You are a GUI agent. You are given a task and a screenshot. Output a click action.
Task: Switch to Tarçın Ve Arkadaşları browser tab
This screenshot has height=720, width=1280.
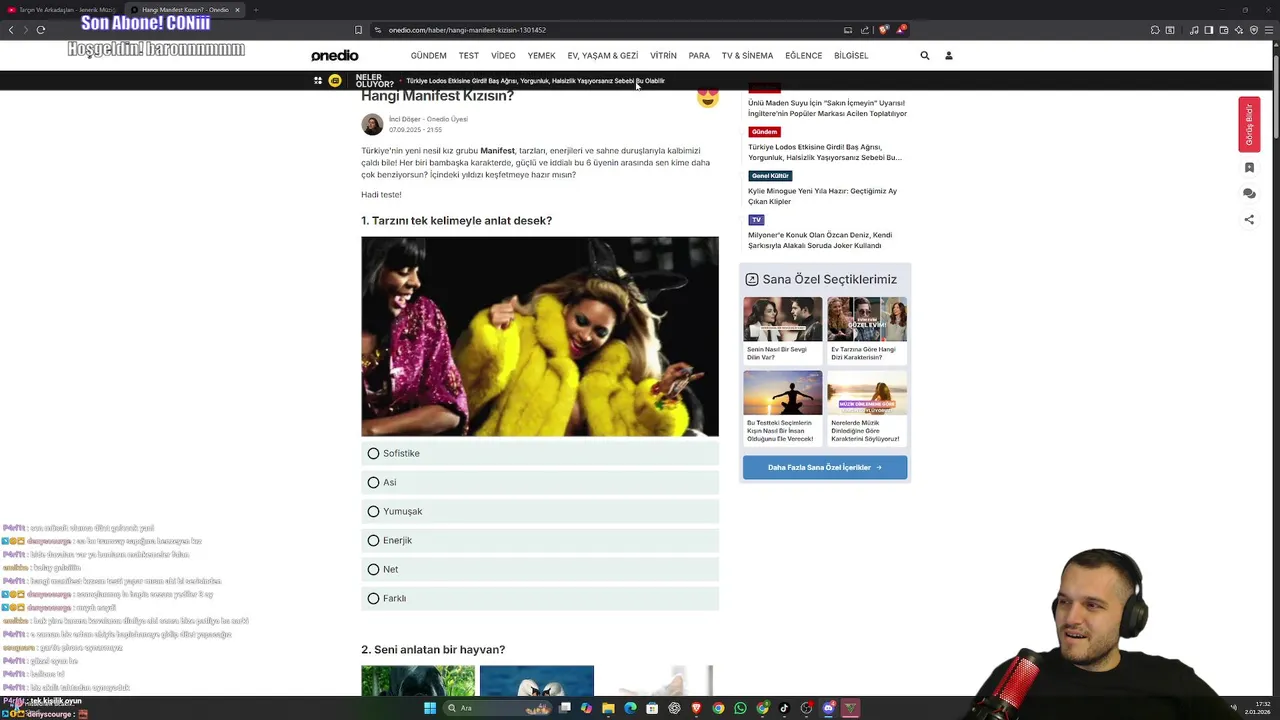click(x=62, y=10)
